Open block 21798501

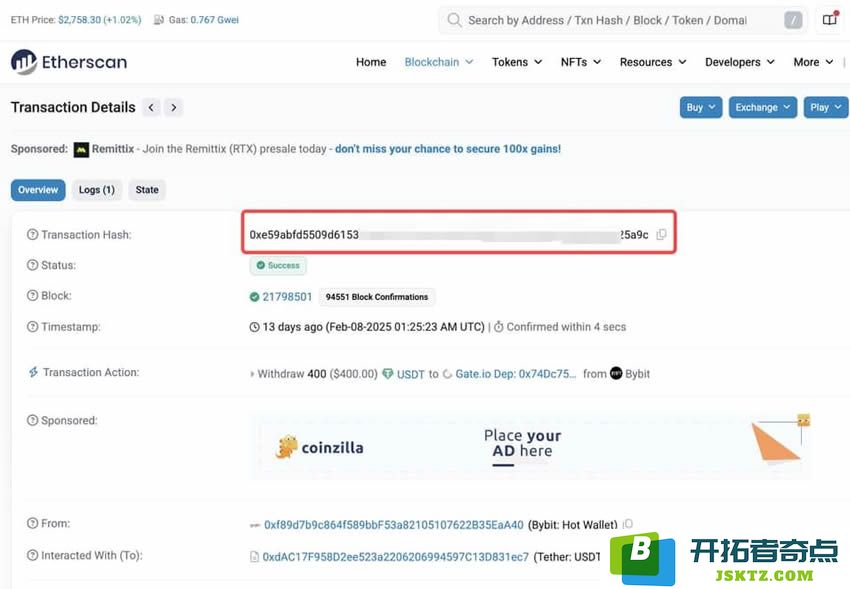coord(287,297)
